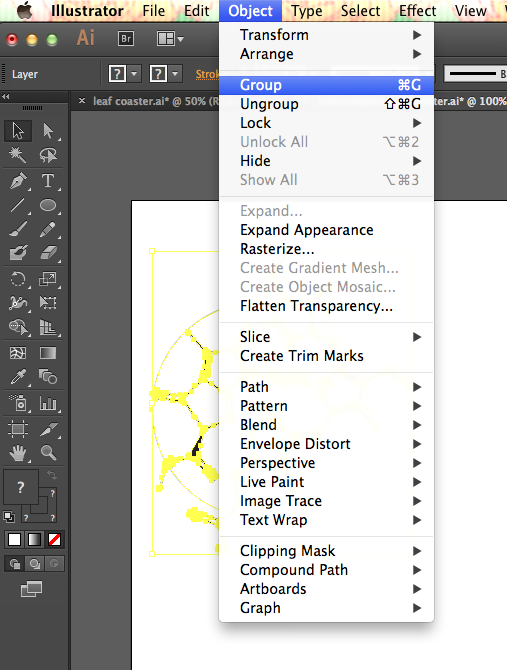This screenshot has width=507, height=670.
Task: Expand the Compound Path submenu
Action: [326, 570]
